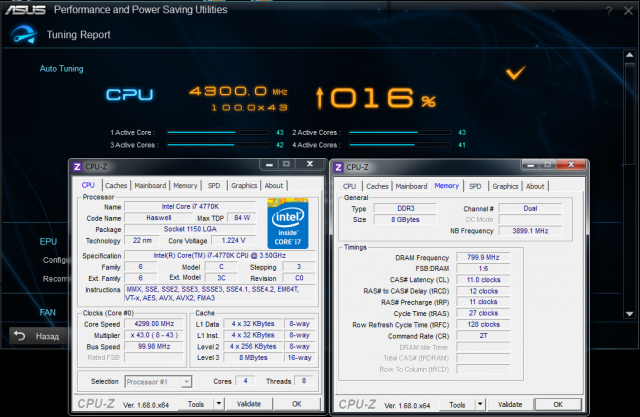The width and height of the screenshot is (640, 417).
Task: Expand Tools dropdown arrow in left CPU-Z
Action: pos(219,404)
